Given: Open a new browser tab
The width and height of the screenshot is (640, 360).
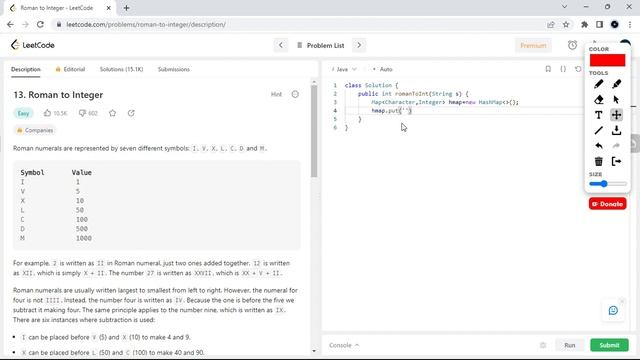Looking at the screenshot, I should [126, 8].
